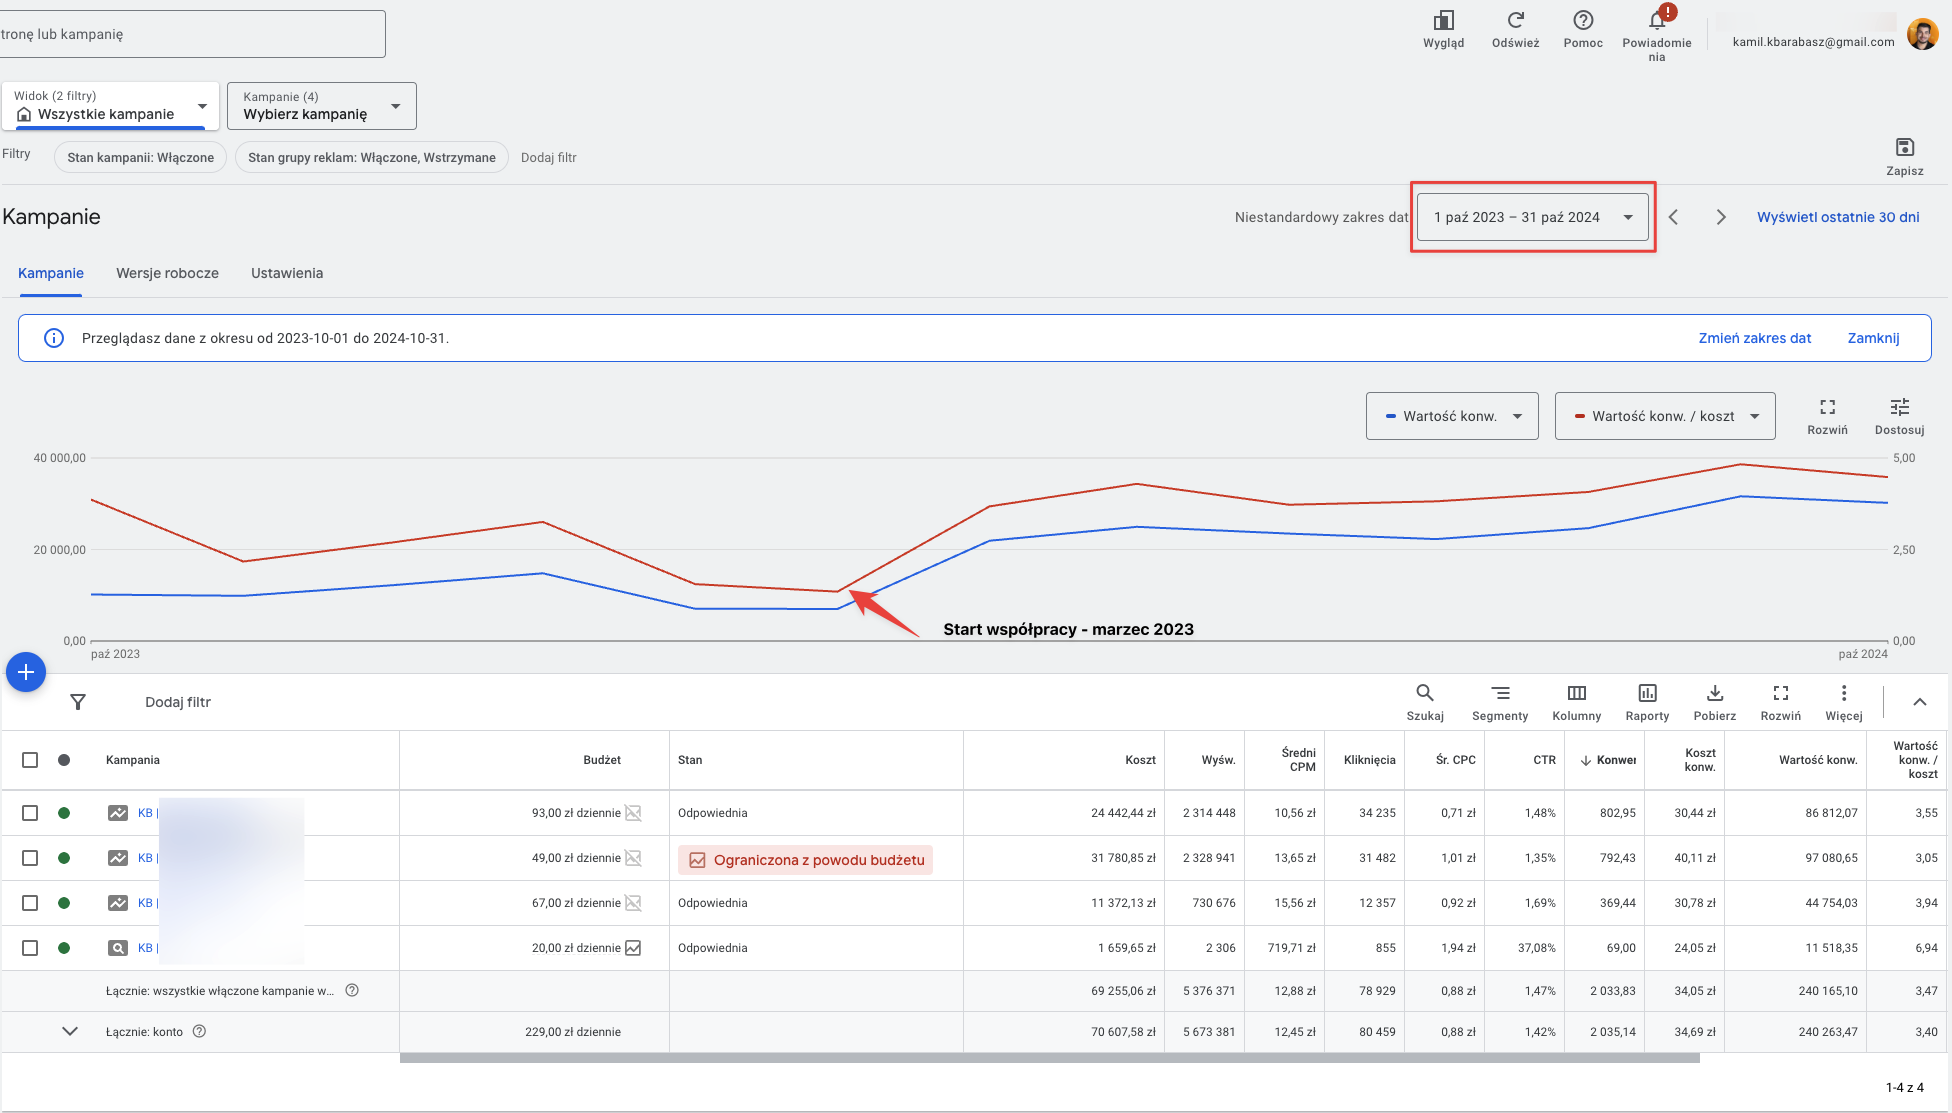Click budget chart icon in 93,00 zł row

pos(633,813)
